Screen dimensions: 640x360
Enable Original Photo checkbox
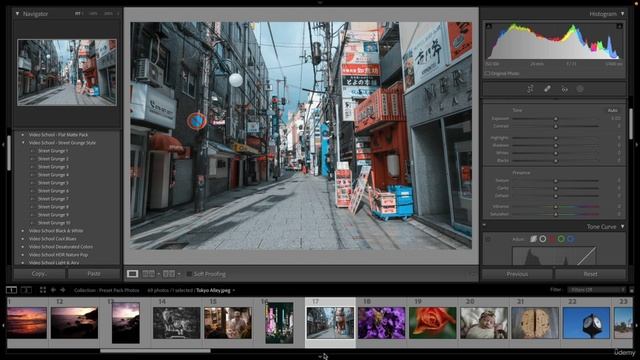487,73
